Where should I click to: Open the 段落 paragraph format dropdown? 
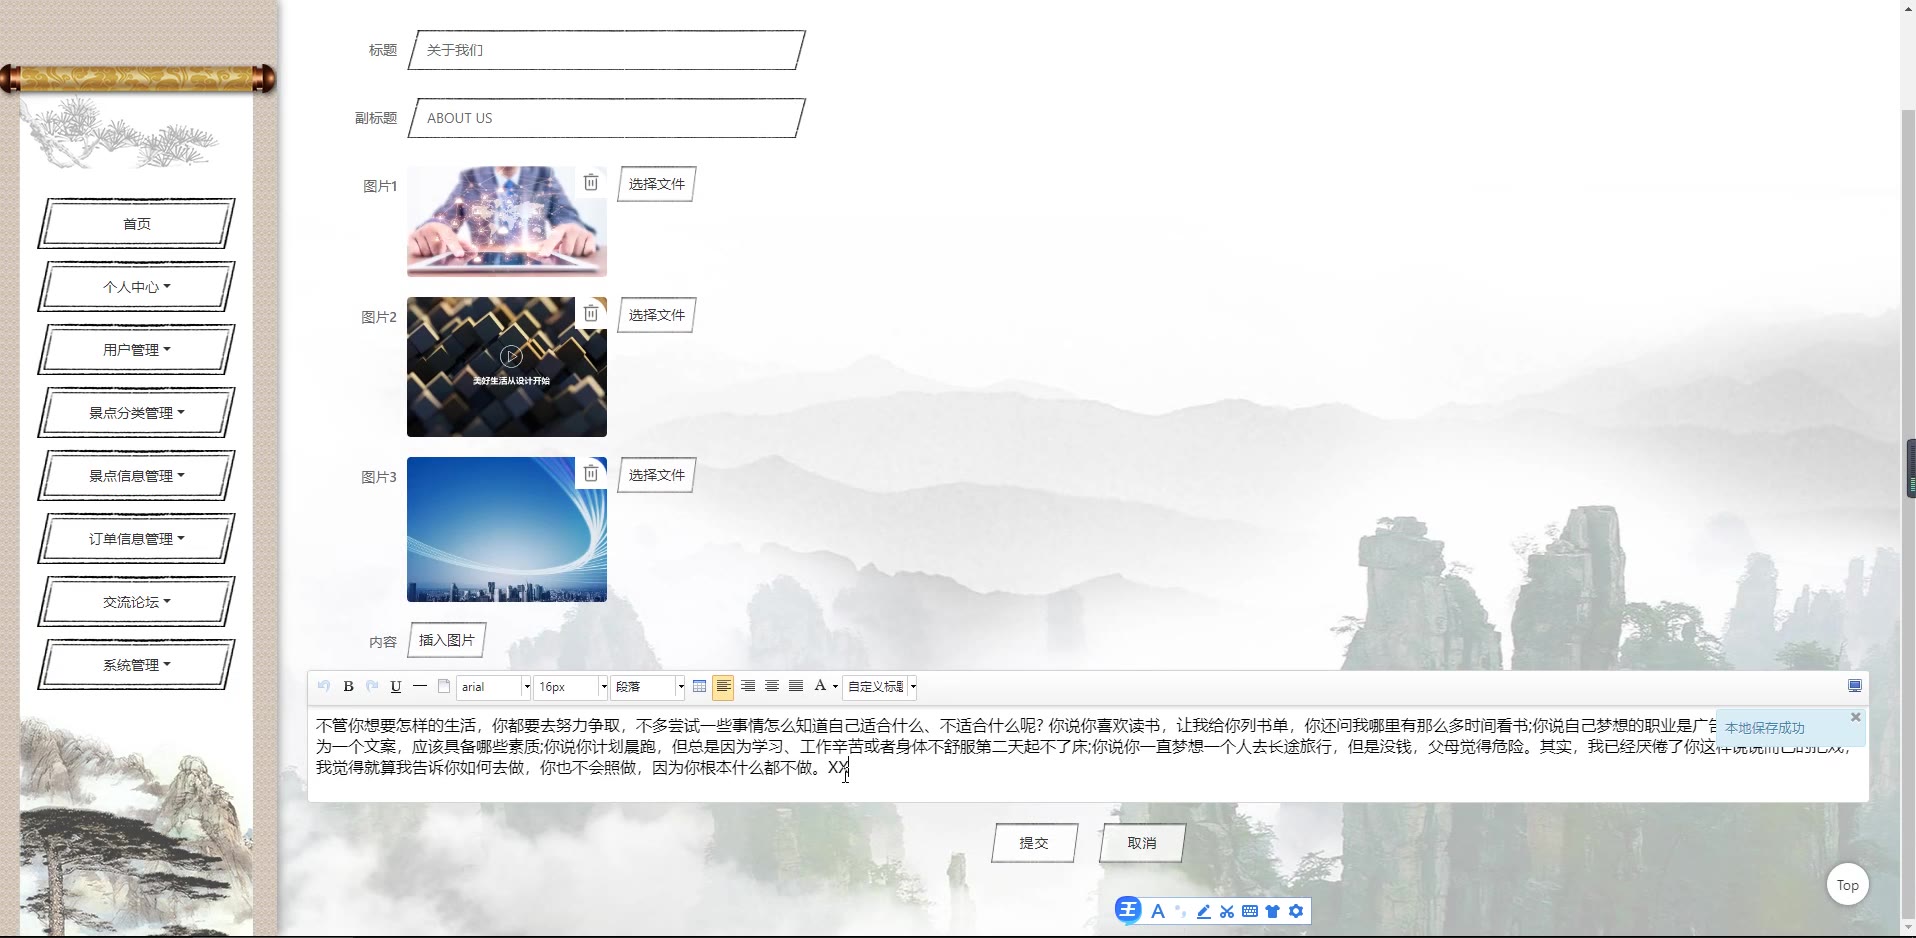point(648,687)
